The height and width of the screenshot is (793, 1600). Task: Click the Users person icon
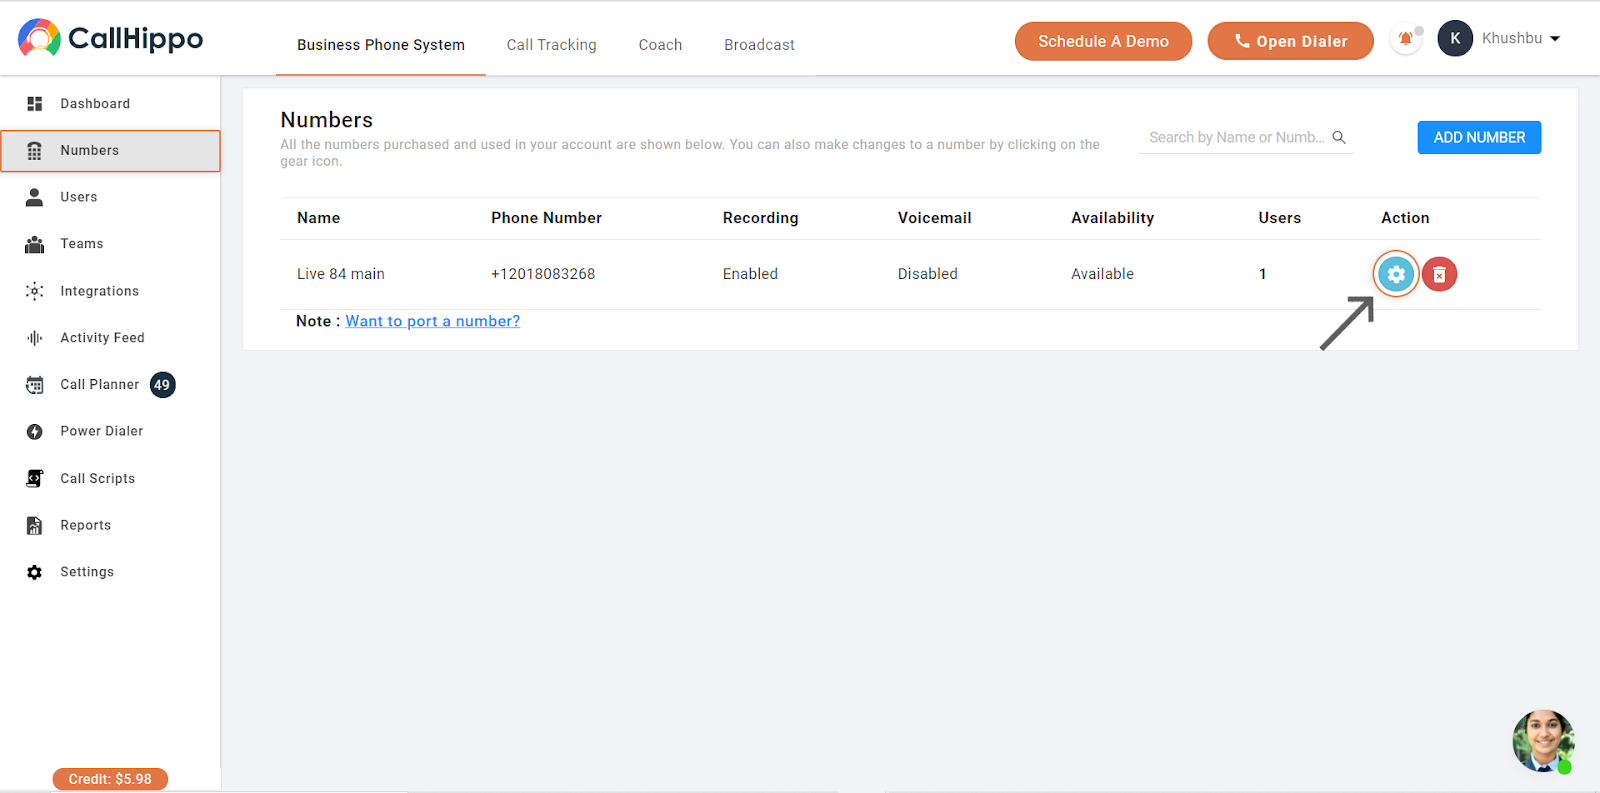click(35, 197)
